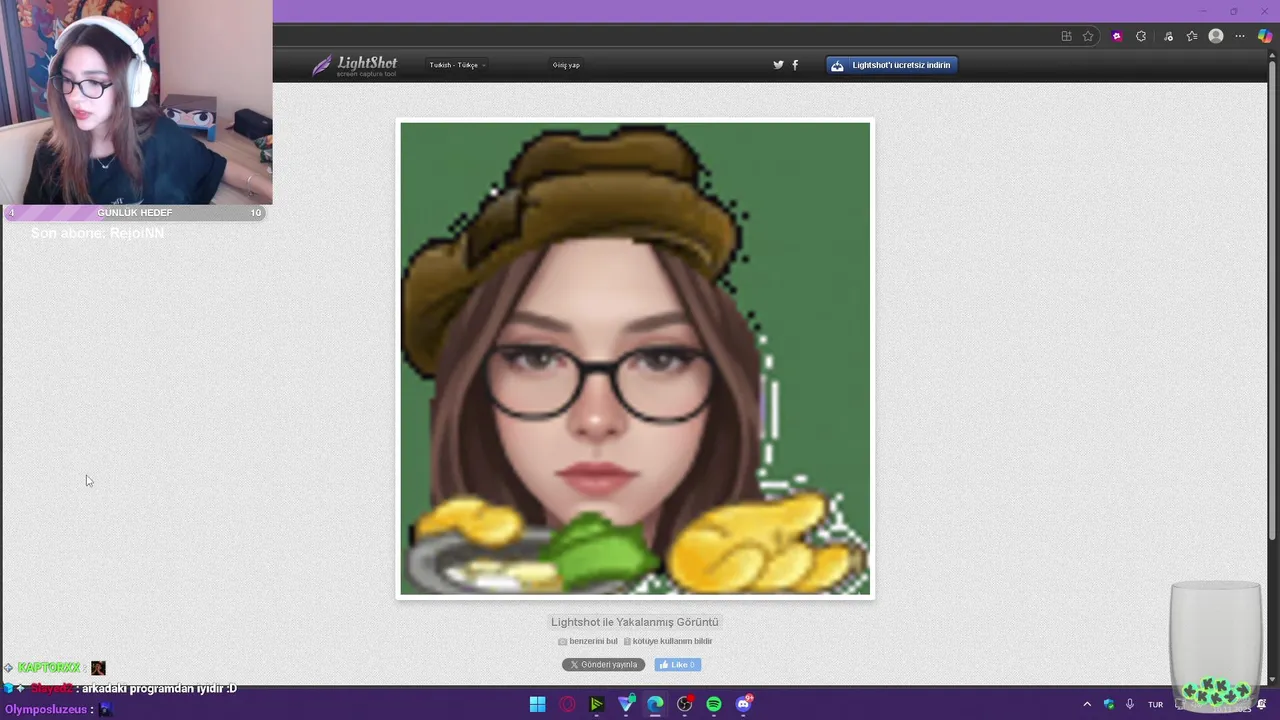
Task: Open Spotify from the taskbar
Action: tap(714, 704)
